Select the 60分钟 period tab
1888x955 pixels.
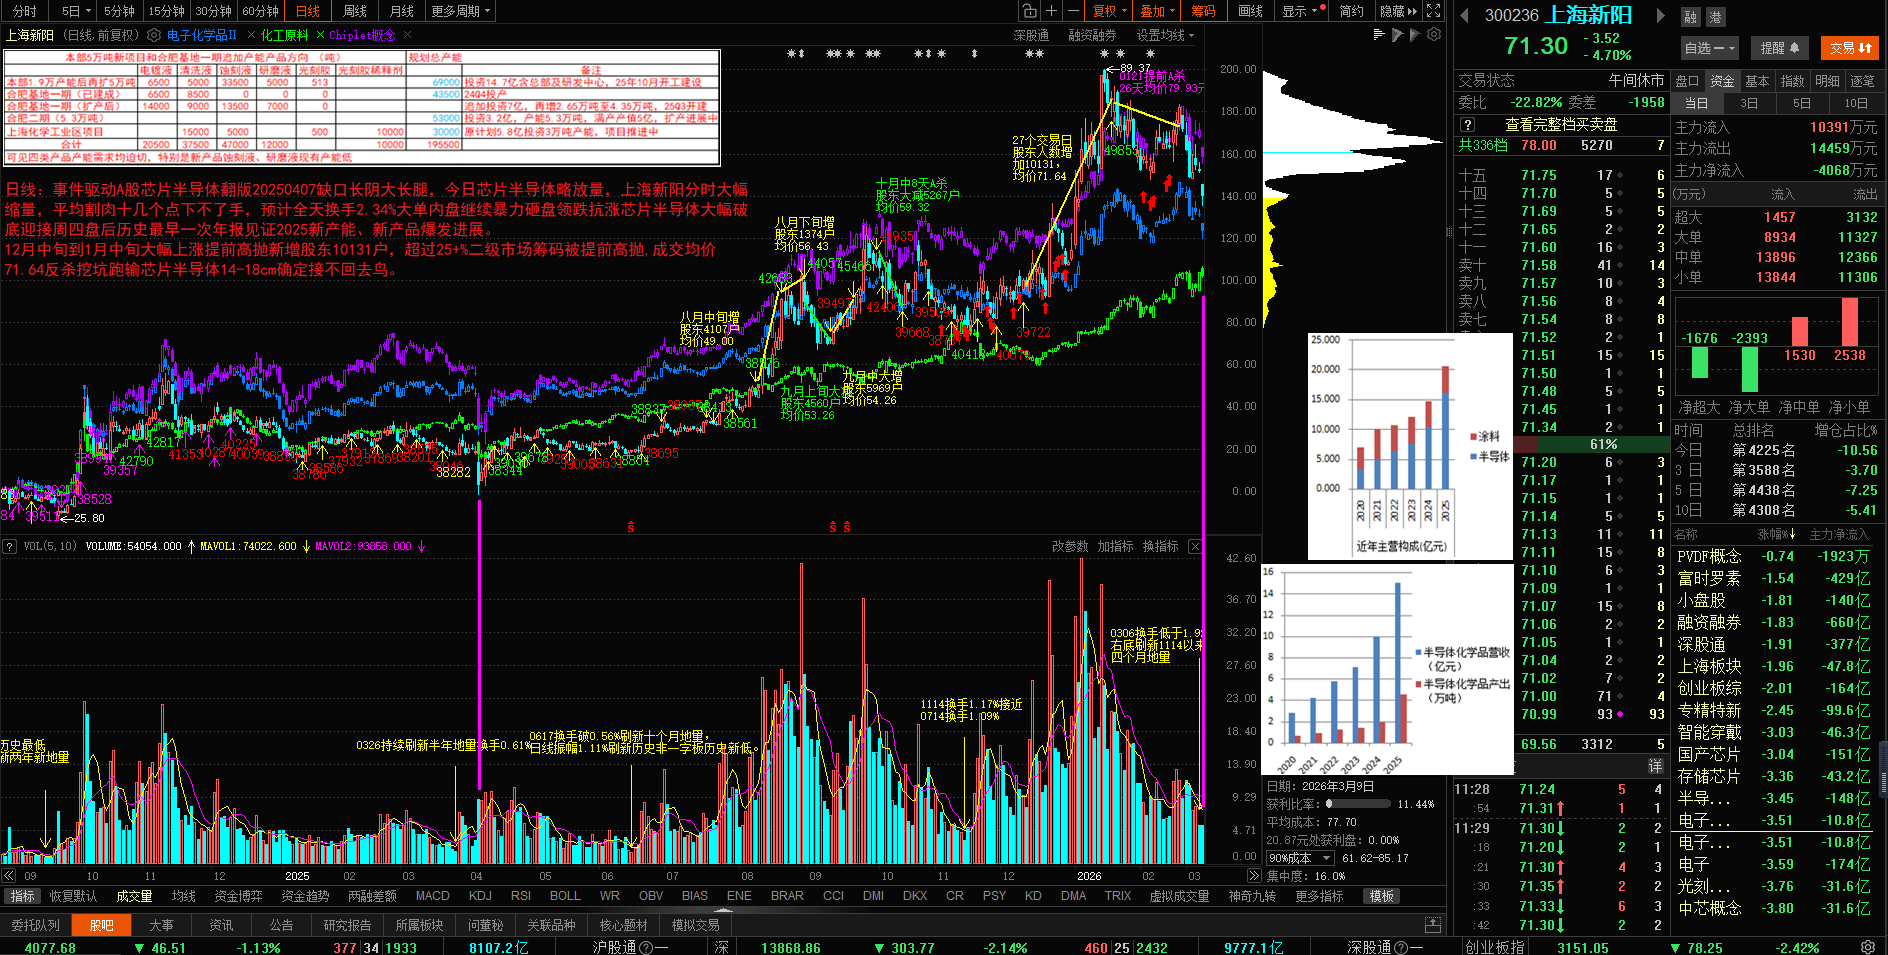click(x=260, y=11)
